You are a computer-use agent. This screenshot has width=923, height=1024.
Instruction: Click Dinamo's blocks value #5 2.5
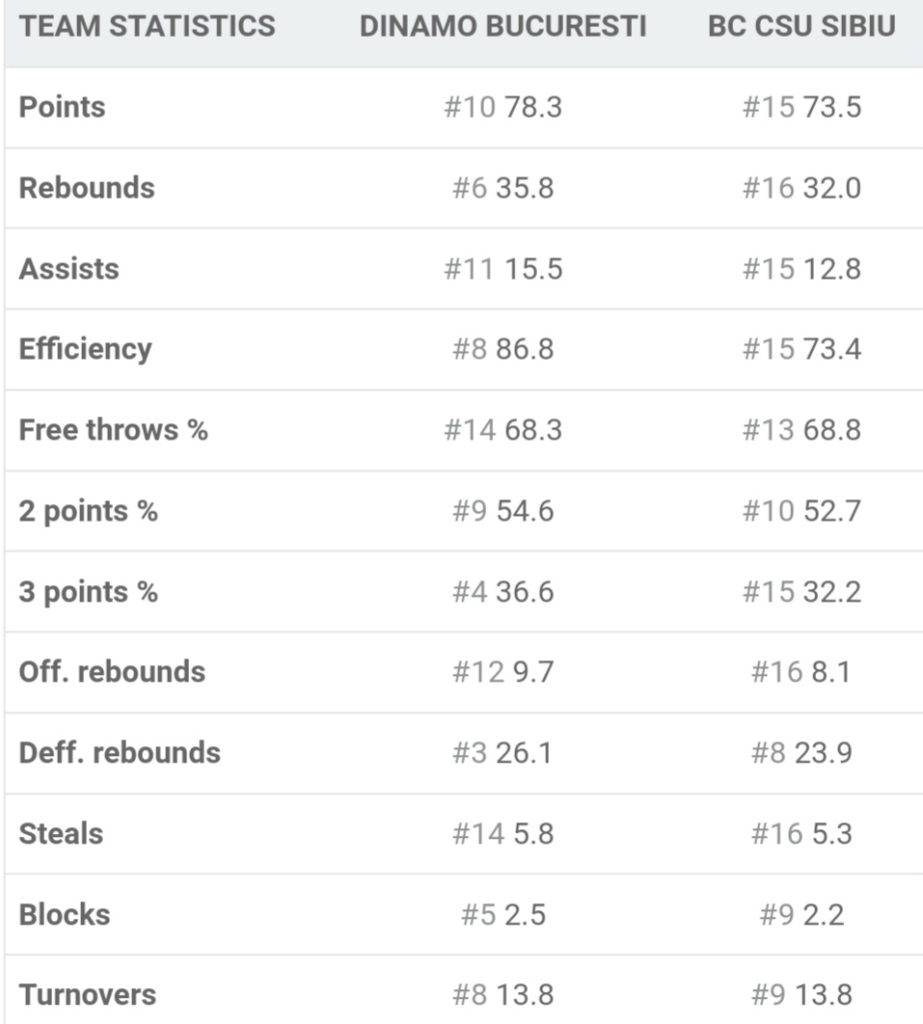point(503,915)
